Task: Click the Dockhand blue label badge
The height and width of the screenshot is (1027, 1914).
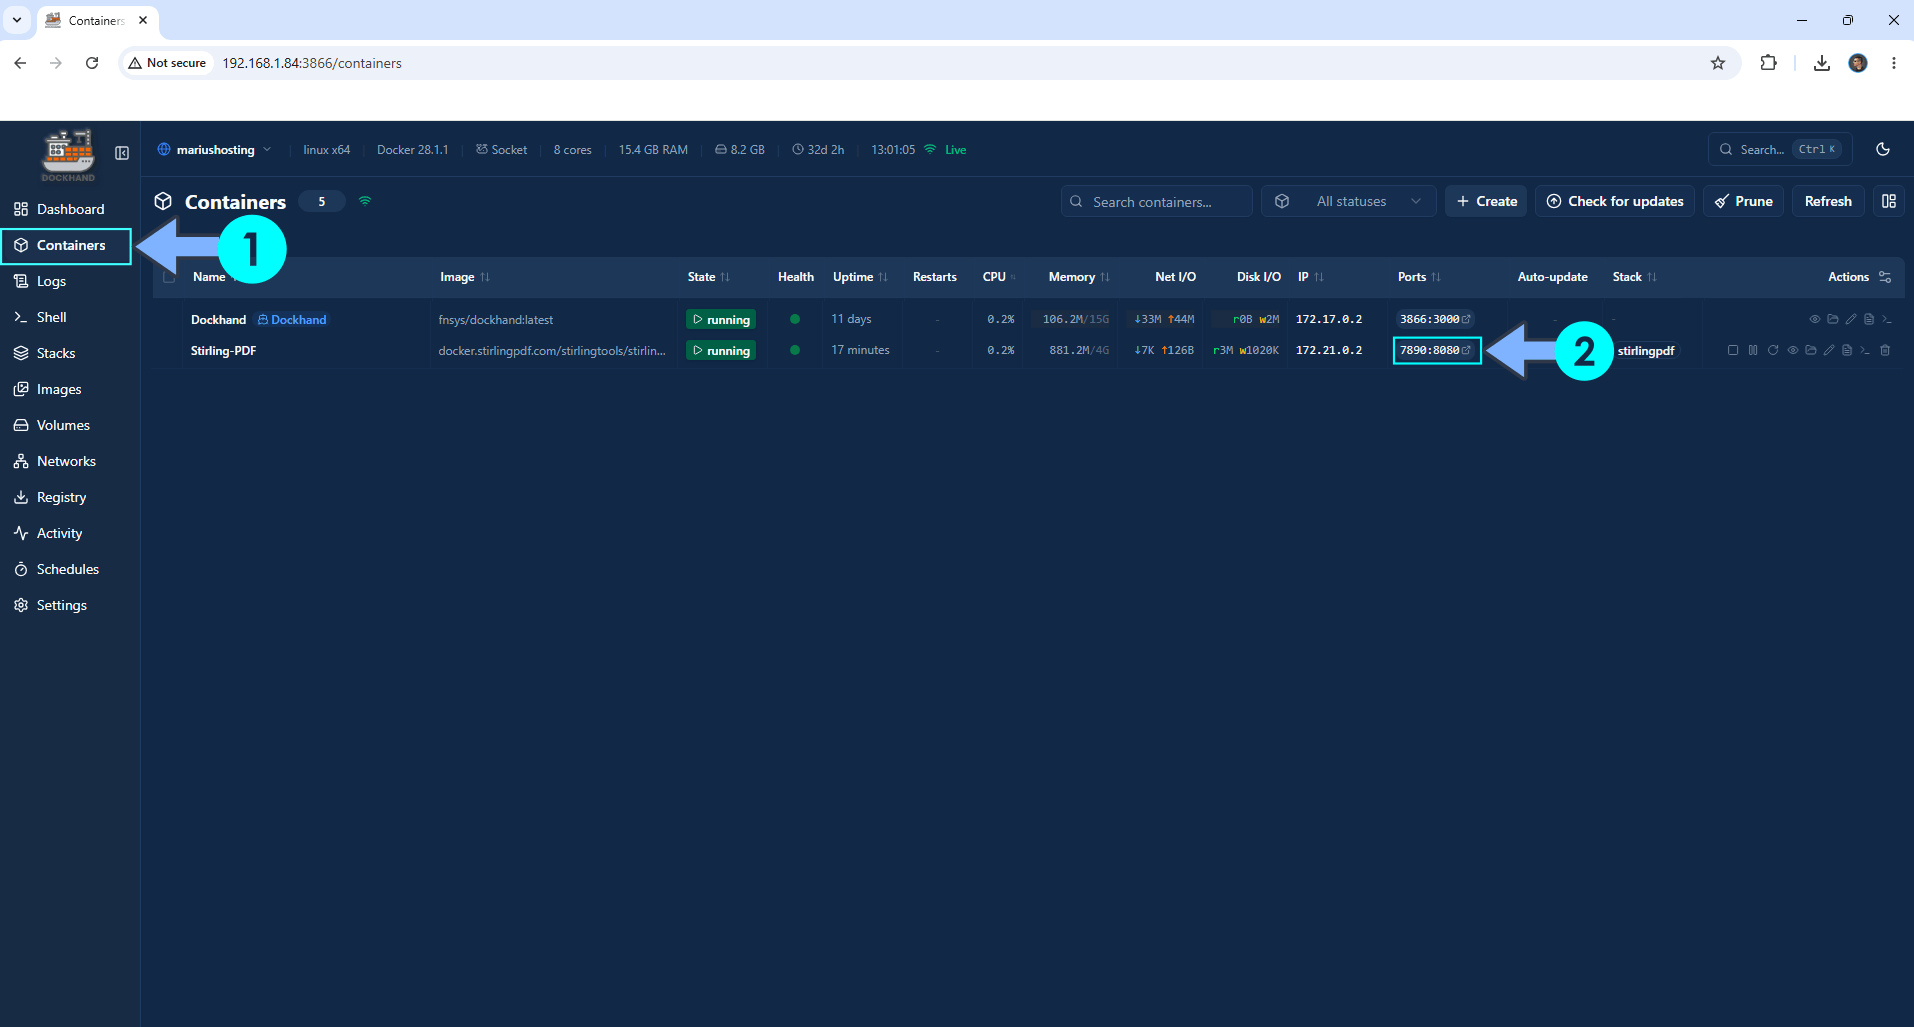Action: 292,320
